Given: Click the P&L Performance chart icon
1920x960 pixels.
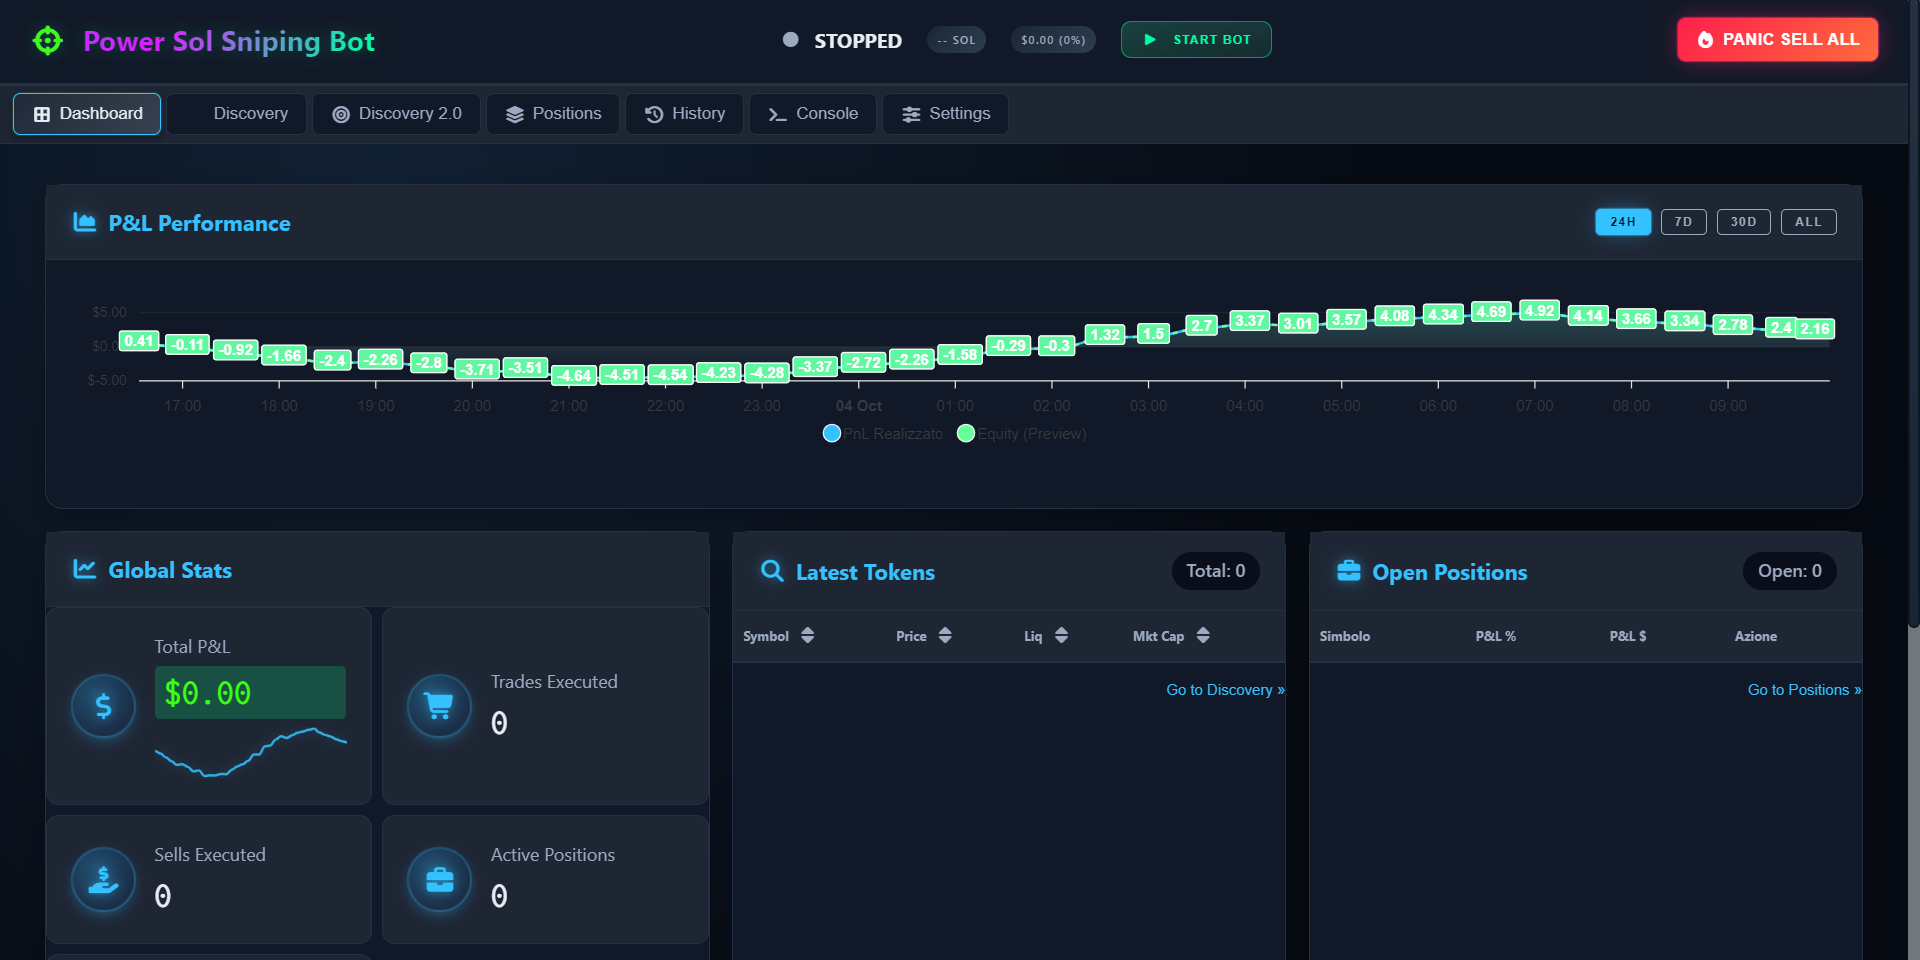Looking at the screenshot, I should pyautogui.click(x=84, y=223).
